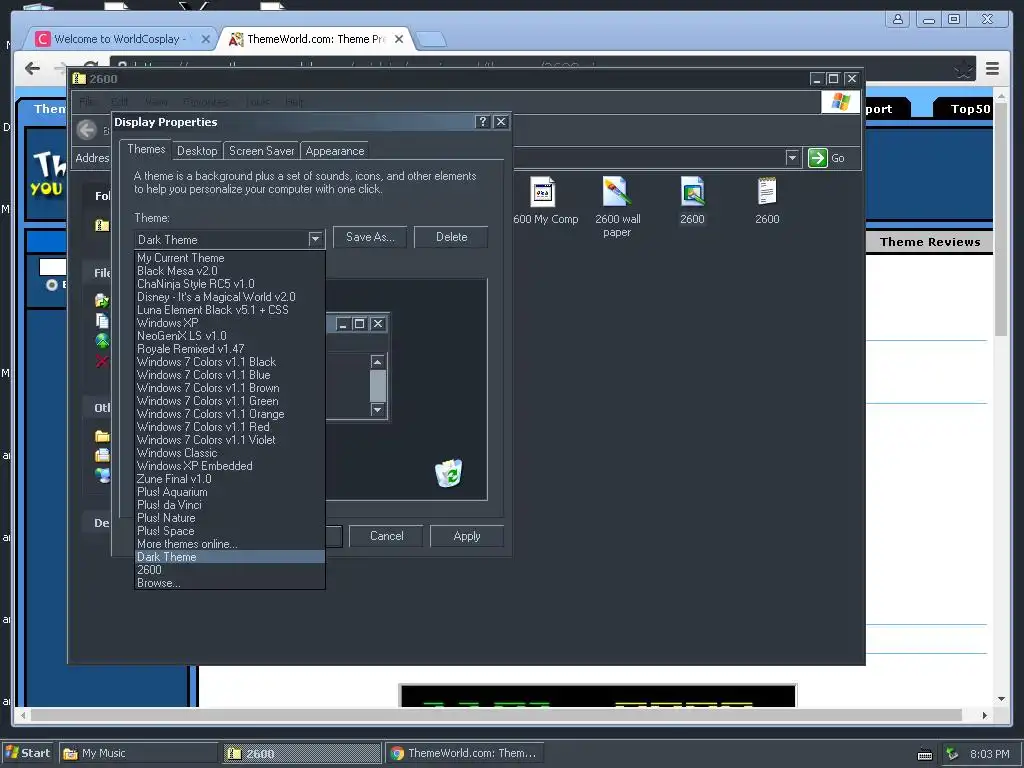Screen dimensions: 1024x768
Task: Open the 2600 notepad text file icon
Action: (x=767, y=192)
